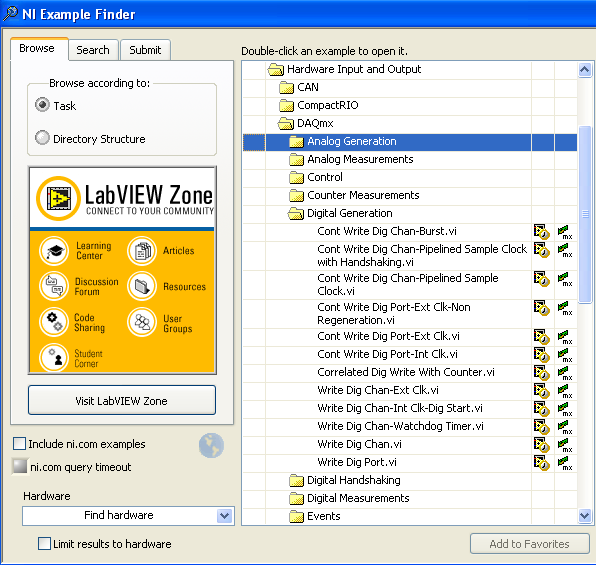Expand the Digital Handshaking folder
This screenshot has width=596, height=565.
(296, 481)
